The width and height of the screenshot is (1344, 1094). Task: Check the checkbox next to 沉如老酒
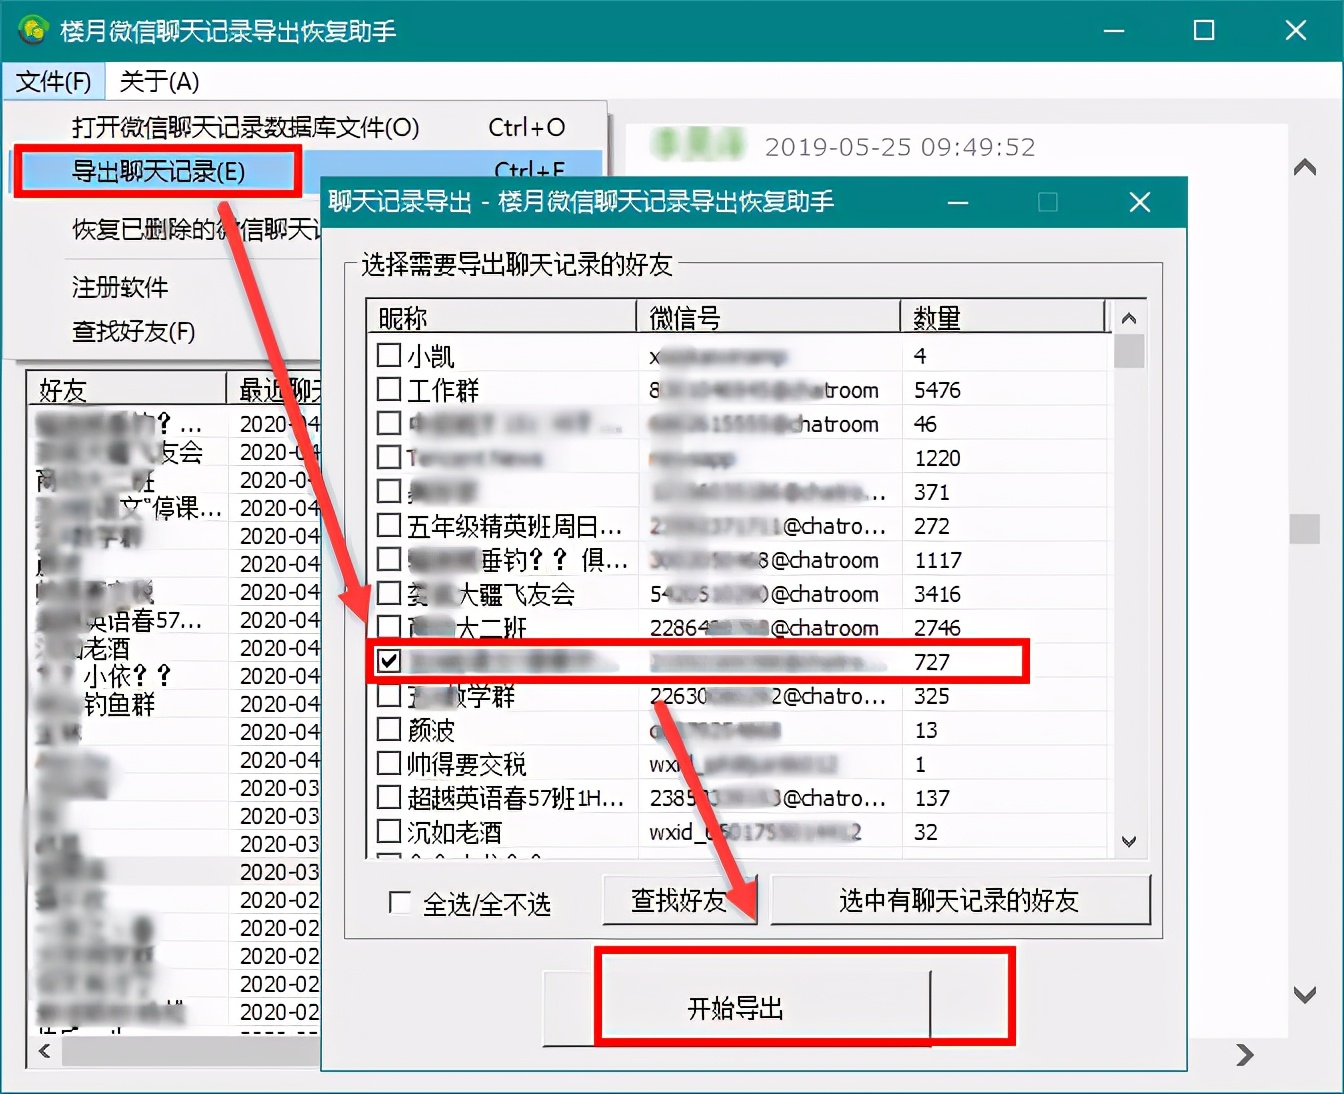click(387, 831)
